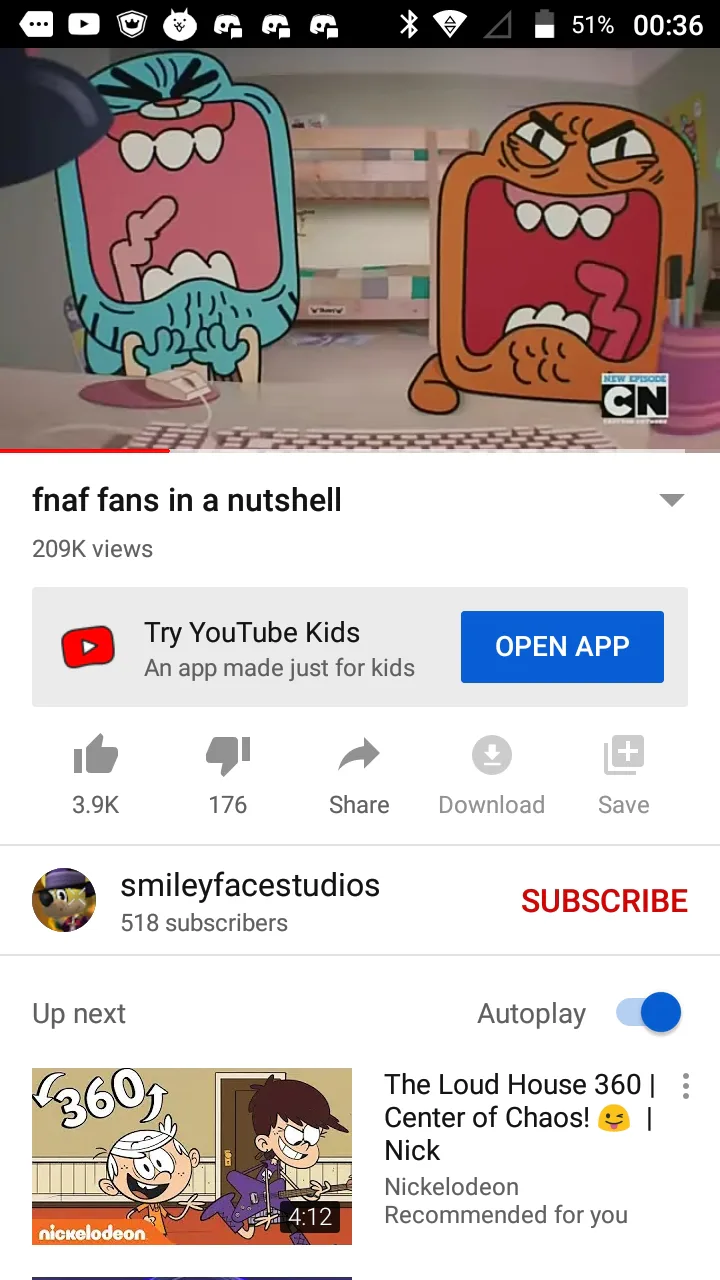Tap the Save to playlist icon

[x=623, y=755]
